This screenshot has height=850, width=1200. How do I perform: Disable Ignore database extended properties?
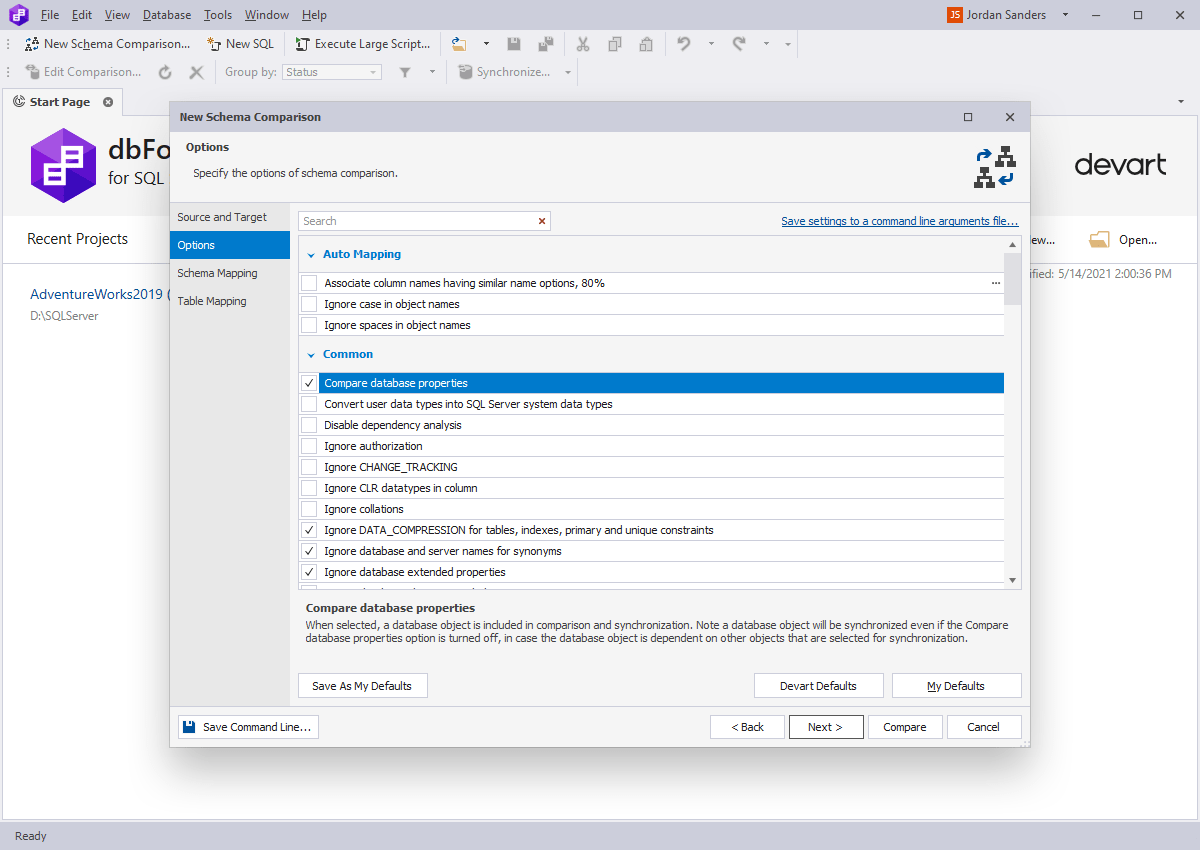309,571
